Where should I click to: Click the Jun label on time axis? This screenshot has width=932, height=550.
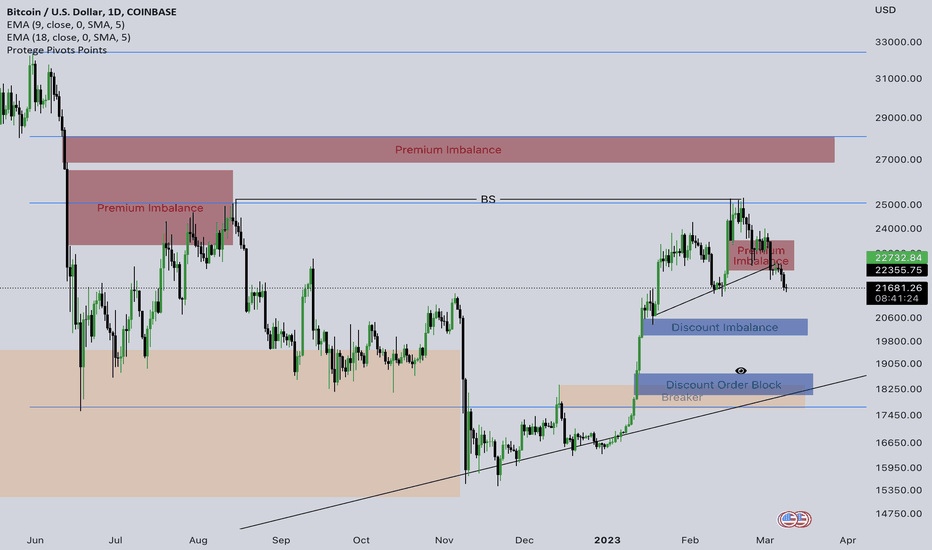[35, 540]
